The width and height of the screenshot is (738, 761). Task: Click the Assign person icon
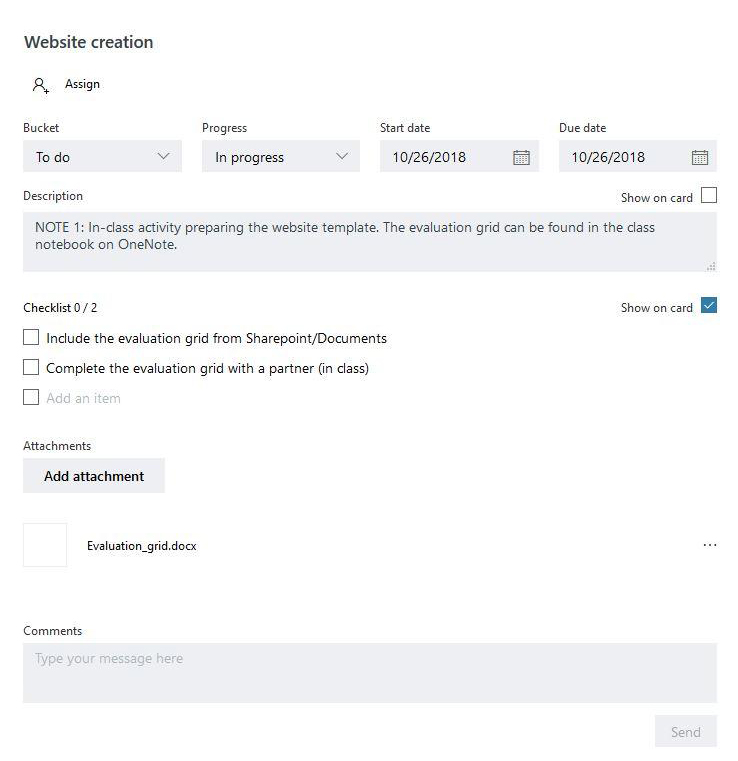pyautogui.click(x=41, y=85)
